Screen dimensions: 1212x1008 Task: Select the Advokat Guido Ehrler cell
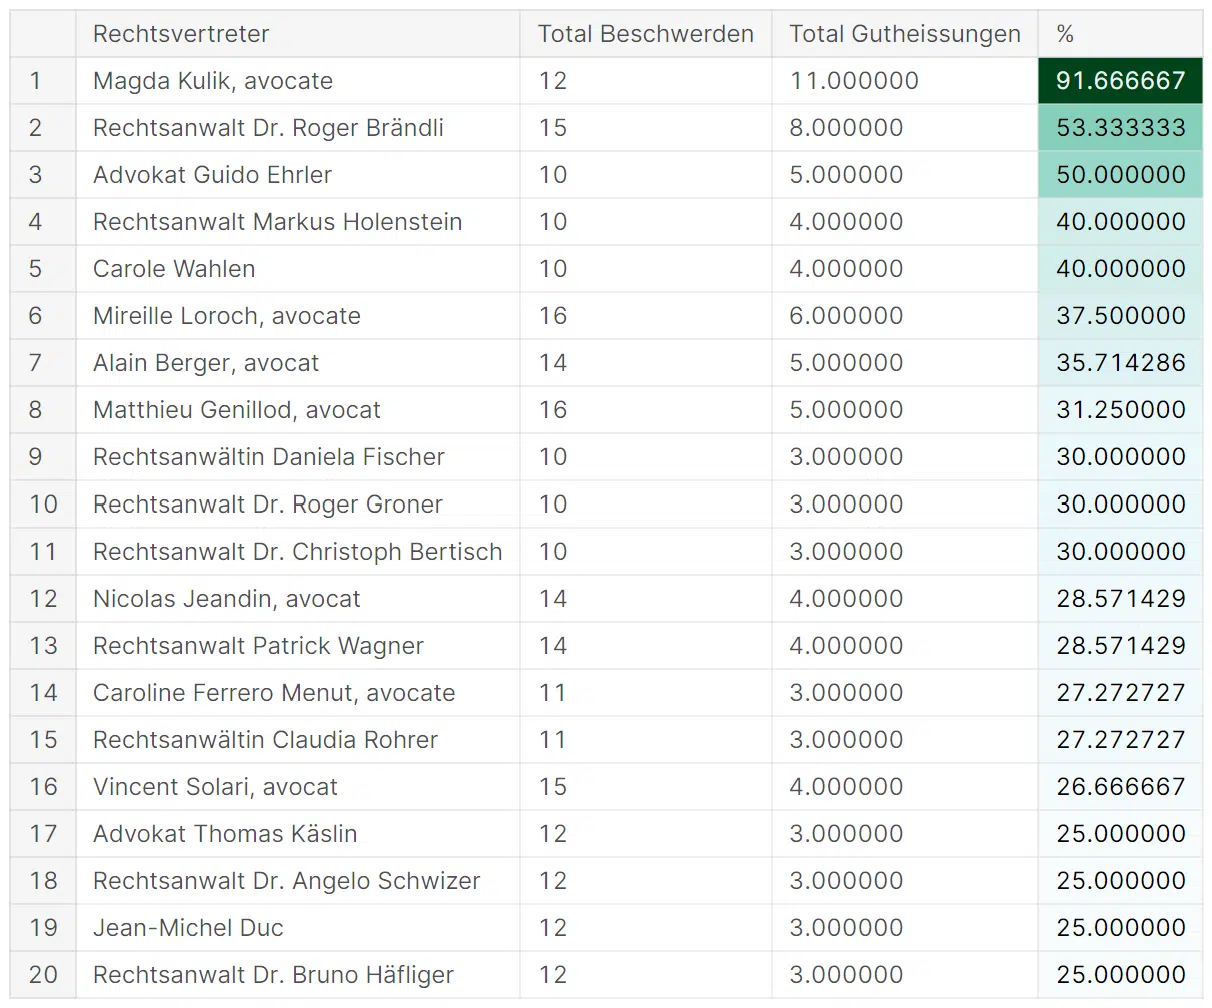coord(212,175)
